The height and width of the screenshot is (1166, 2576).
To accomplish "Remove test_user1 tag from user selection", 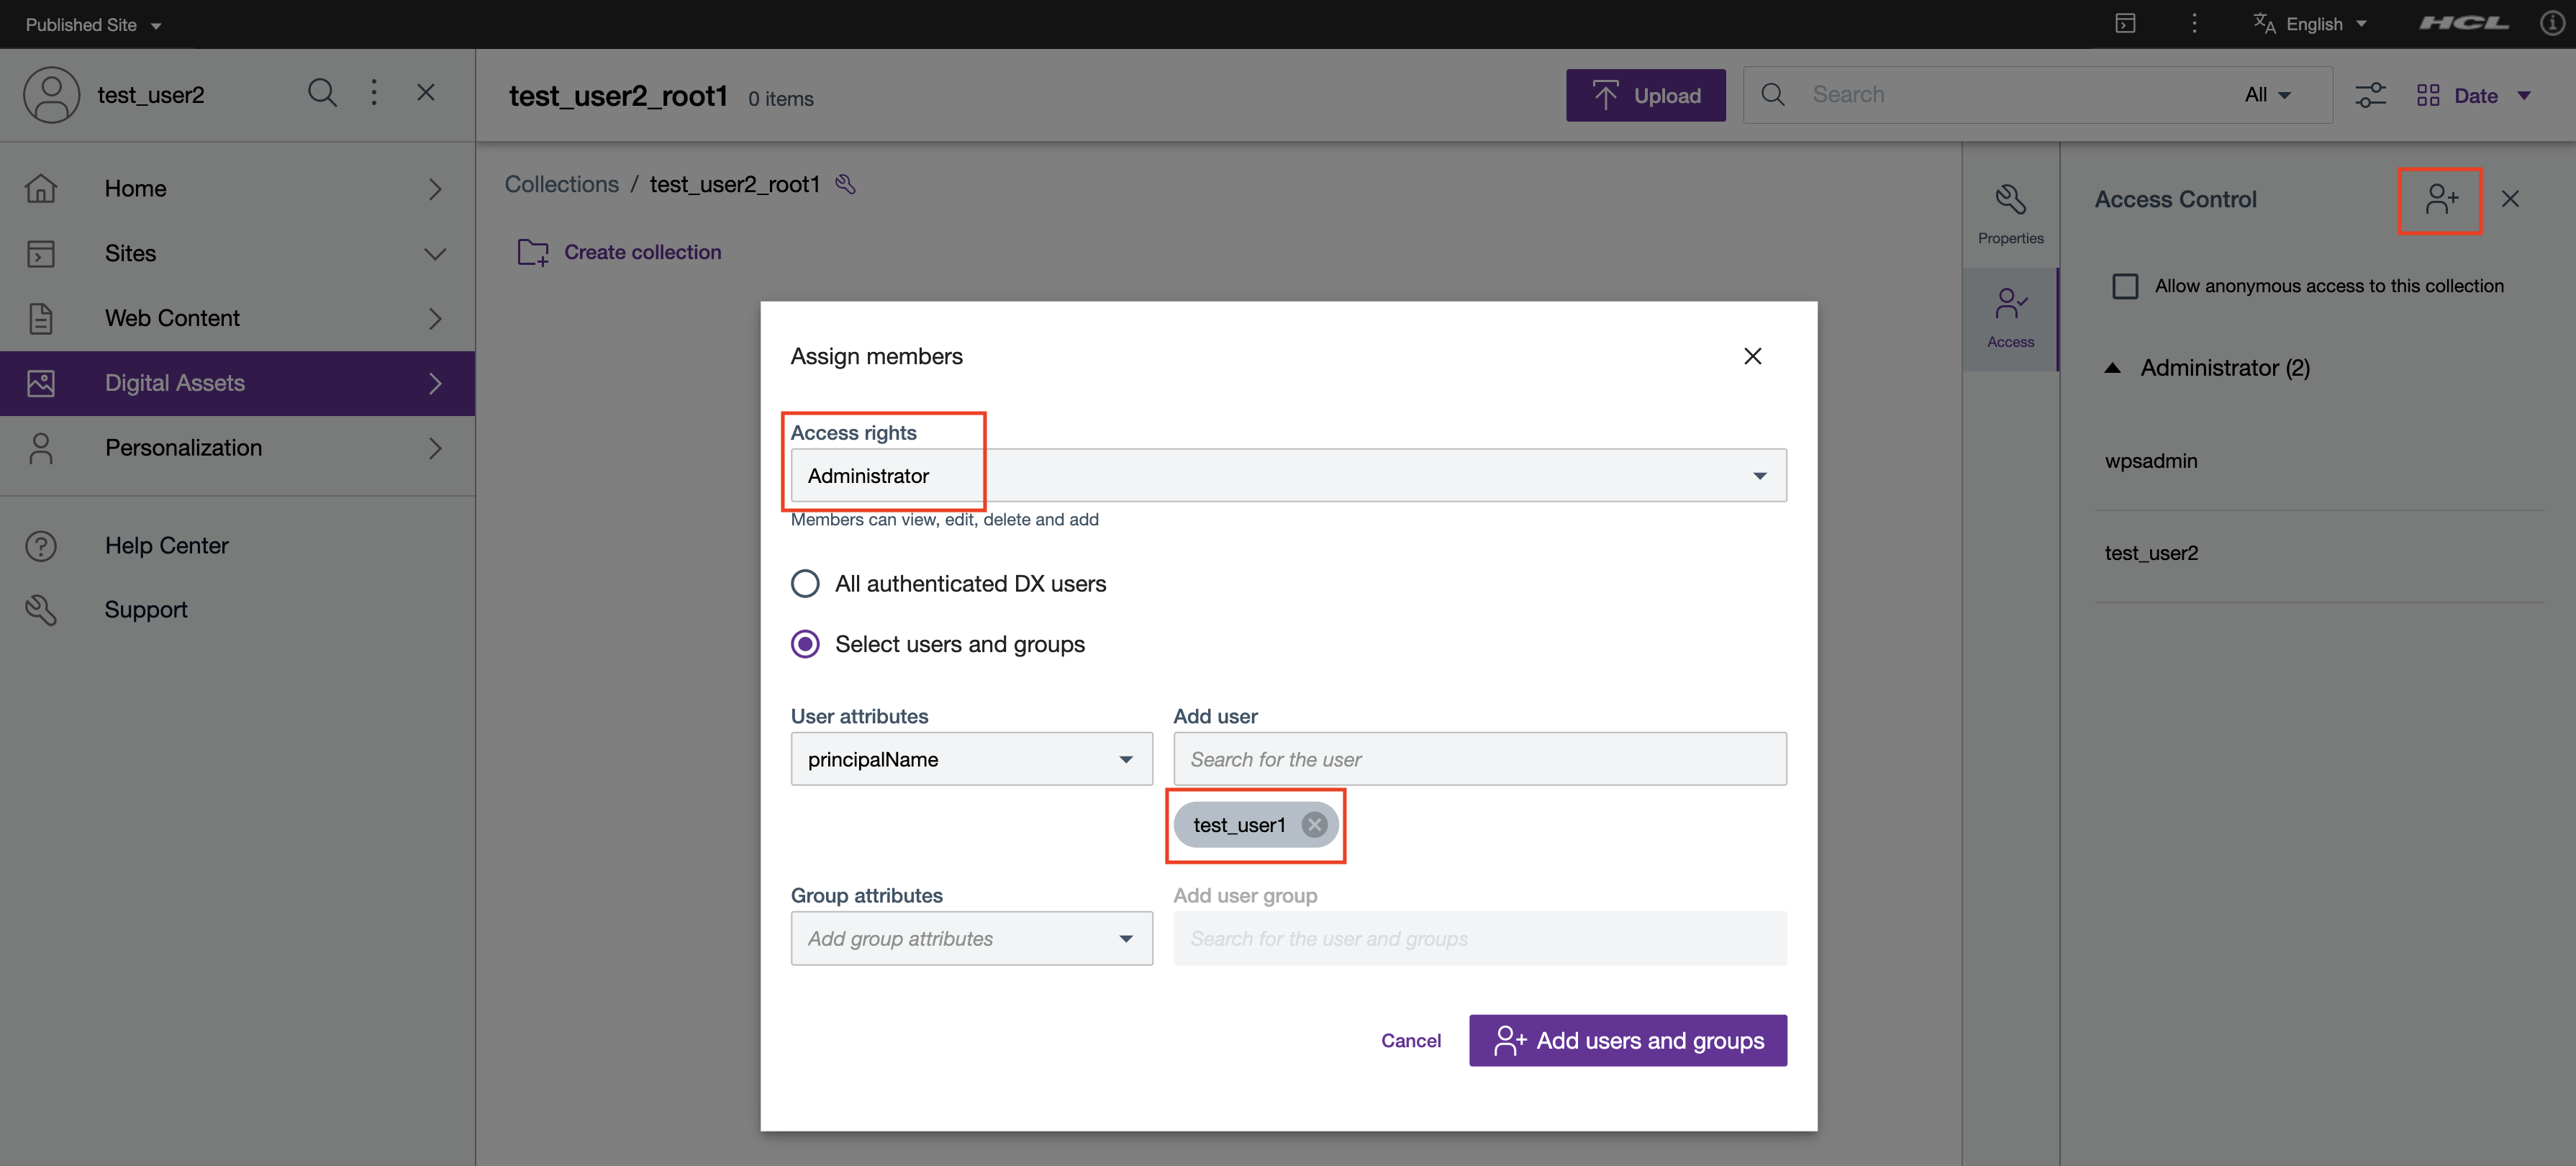I will coord(1315,823).
